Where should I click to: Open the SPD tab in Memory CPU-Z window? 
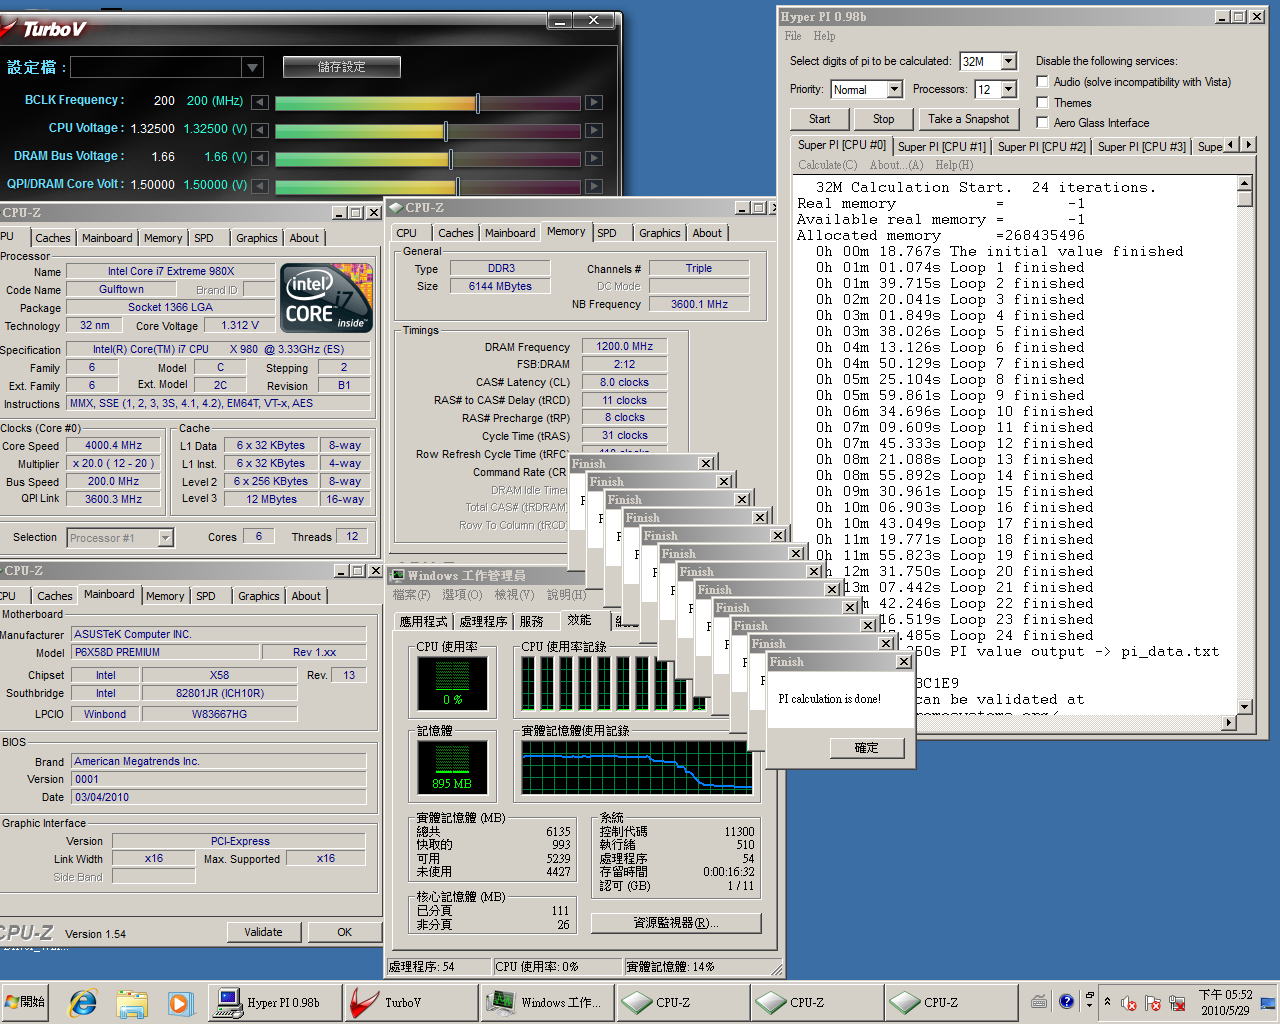pos(607,233)
